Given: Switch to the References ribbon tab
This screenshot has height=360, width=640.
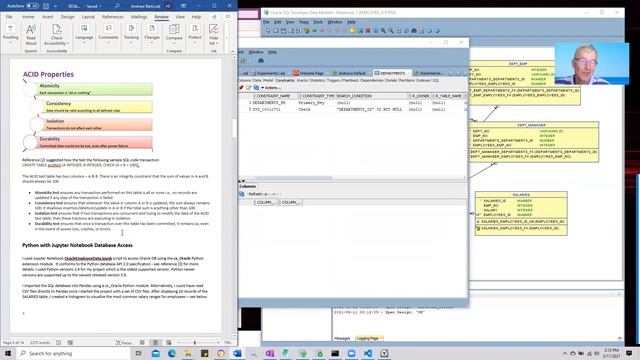Looking at the screenshot, I should [113, 17].
